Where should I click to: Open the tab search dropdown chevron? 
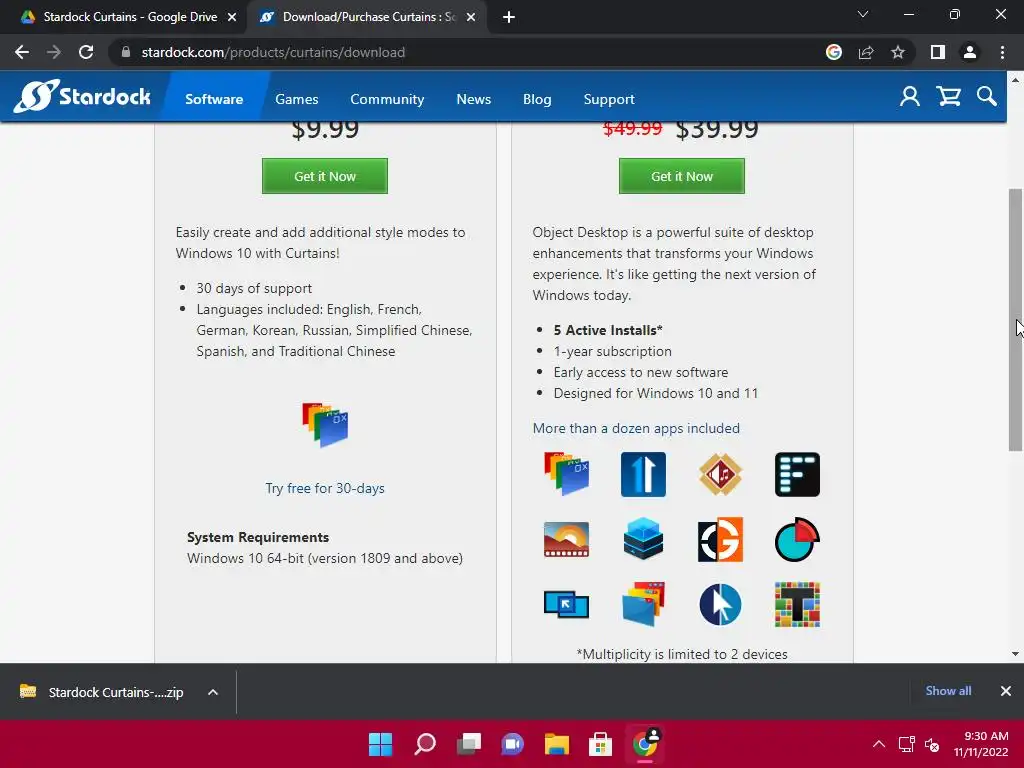tap(863, 14)
